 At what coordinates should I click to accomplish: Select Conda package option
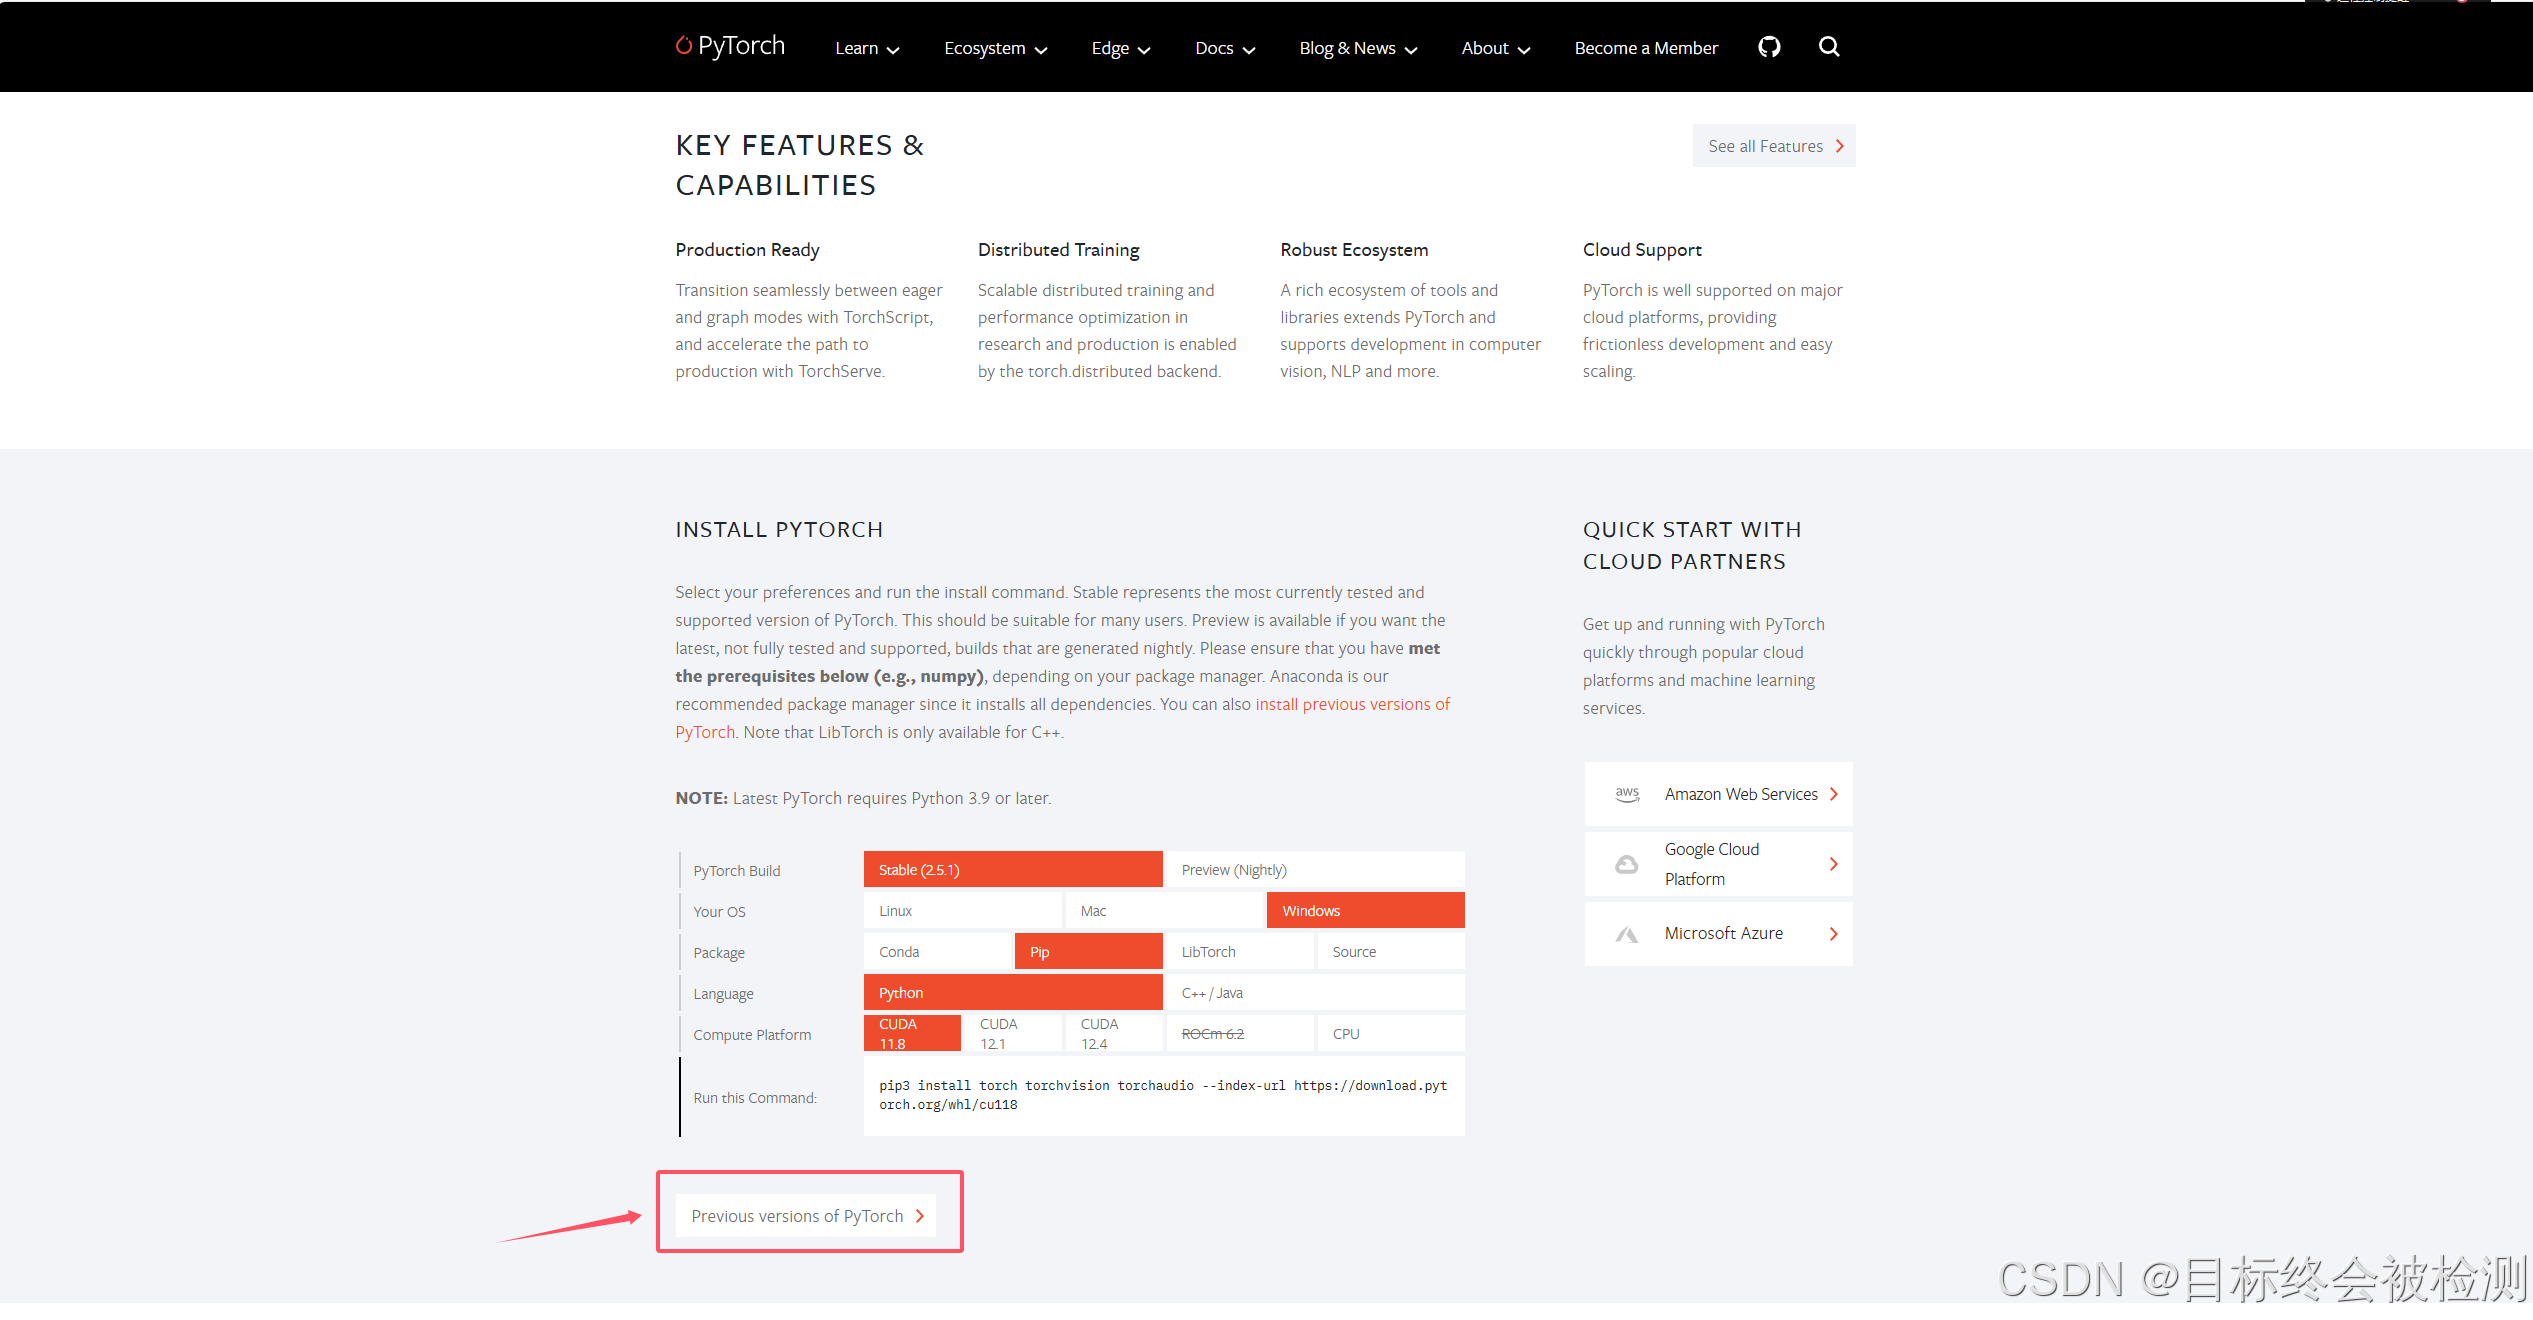(x=937, y=952)
